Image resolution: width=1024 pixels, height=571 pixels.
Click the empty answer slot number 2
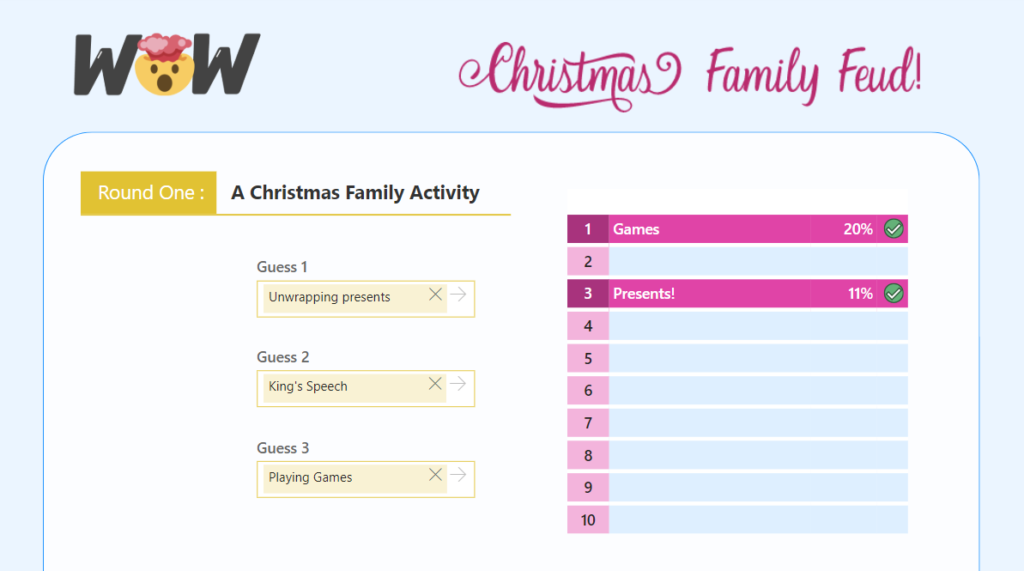click(x=757, y=262)
